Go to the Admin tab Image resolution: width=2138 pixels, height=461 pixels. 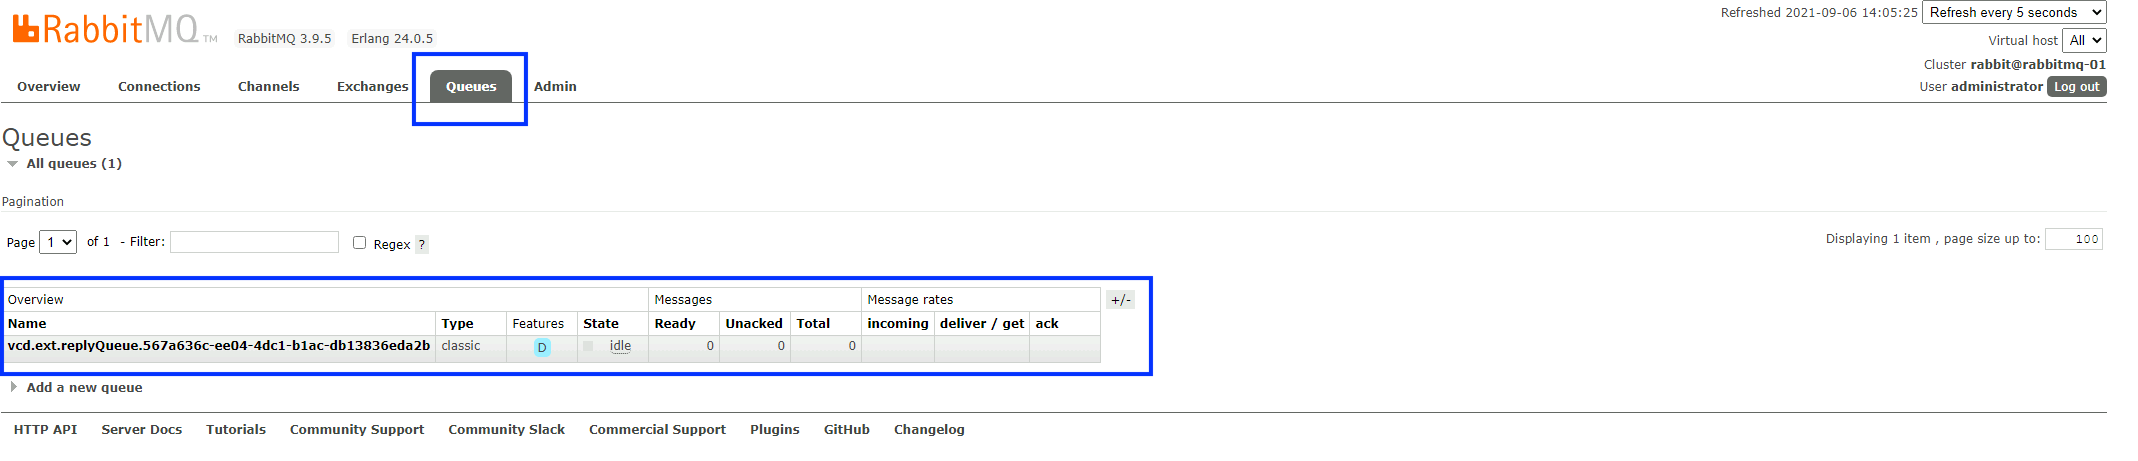point(555,87)
